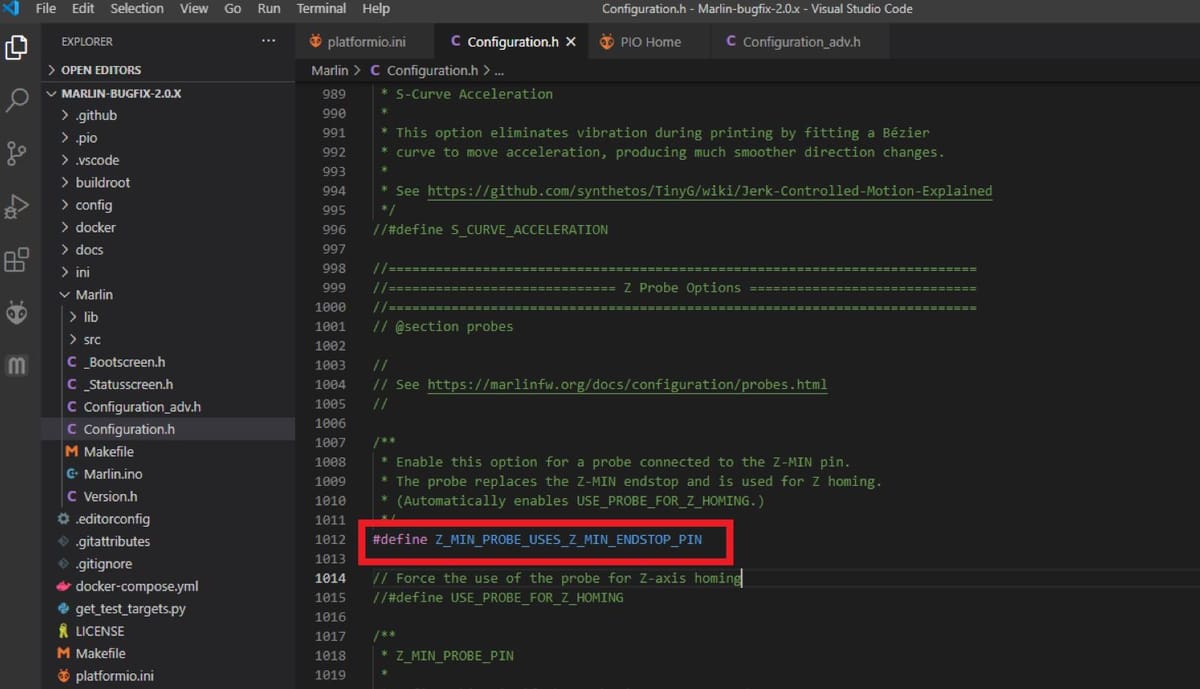The height and width of the screenshot is (689, 1200).
Task: Place cursor on S_CURVE_ACCELERATION define line
Action: [x=490, y=230]
